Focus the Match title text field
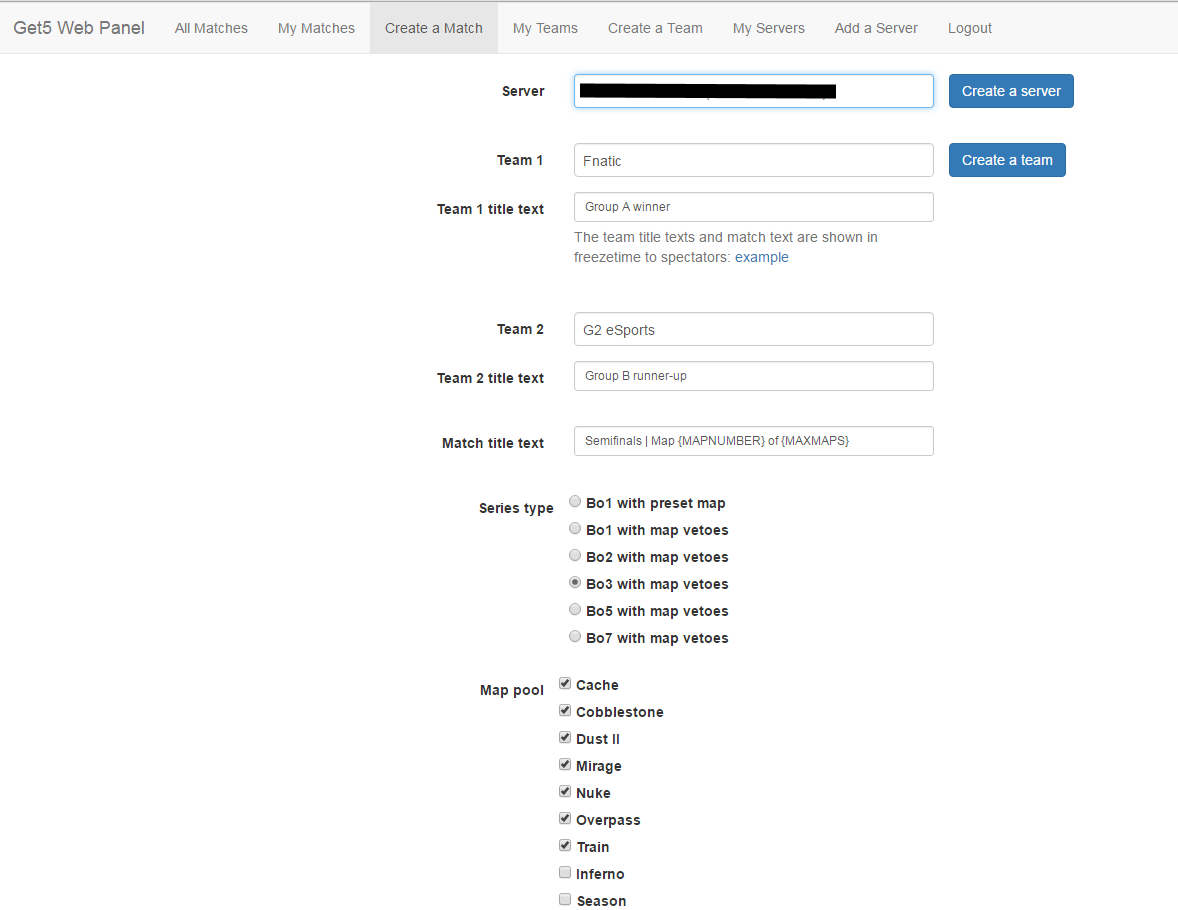 [x=753, y=441]
